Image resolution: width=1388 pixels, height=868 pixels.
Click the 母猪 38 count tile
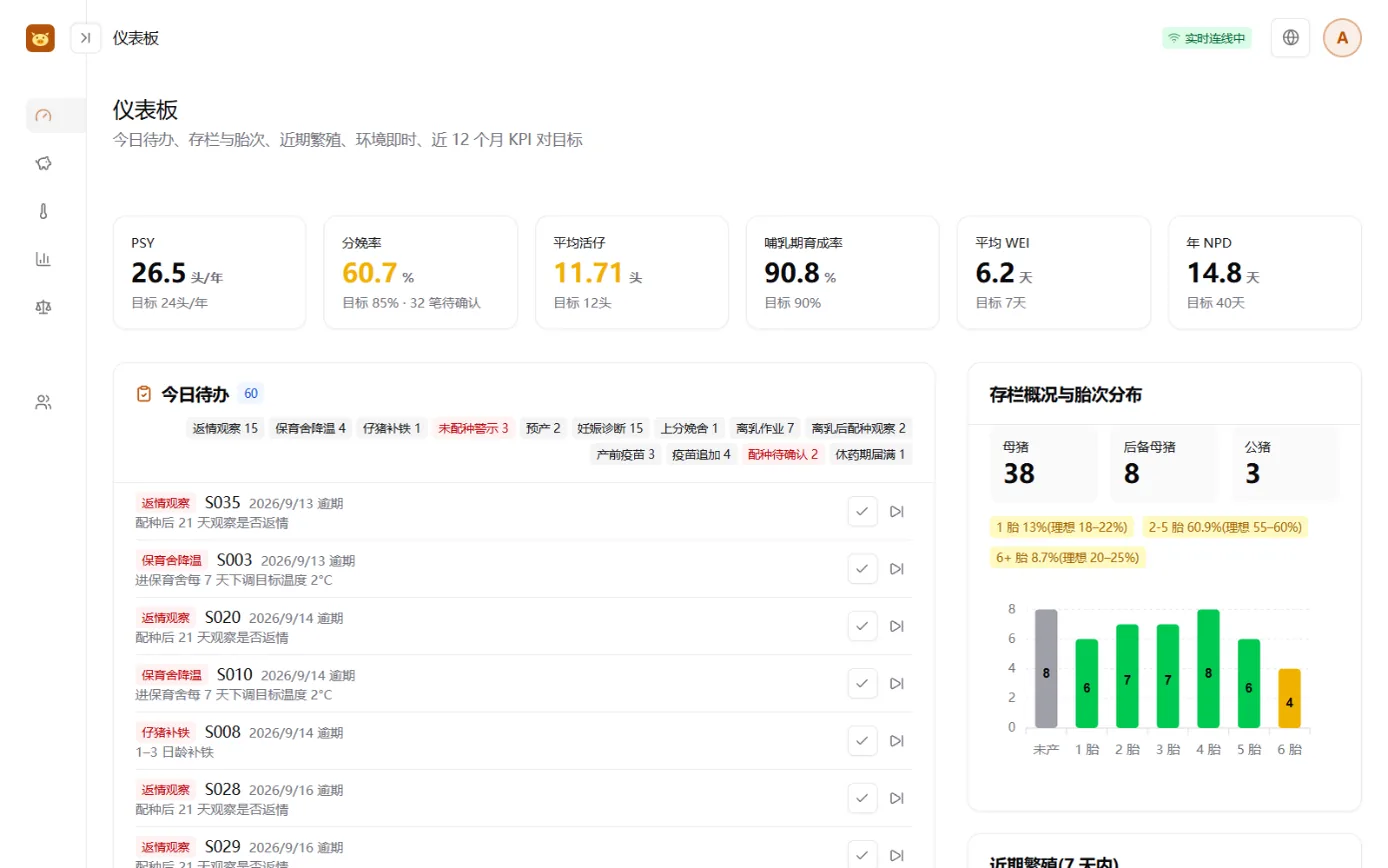tap(1044, 463)
